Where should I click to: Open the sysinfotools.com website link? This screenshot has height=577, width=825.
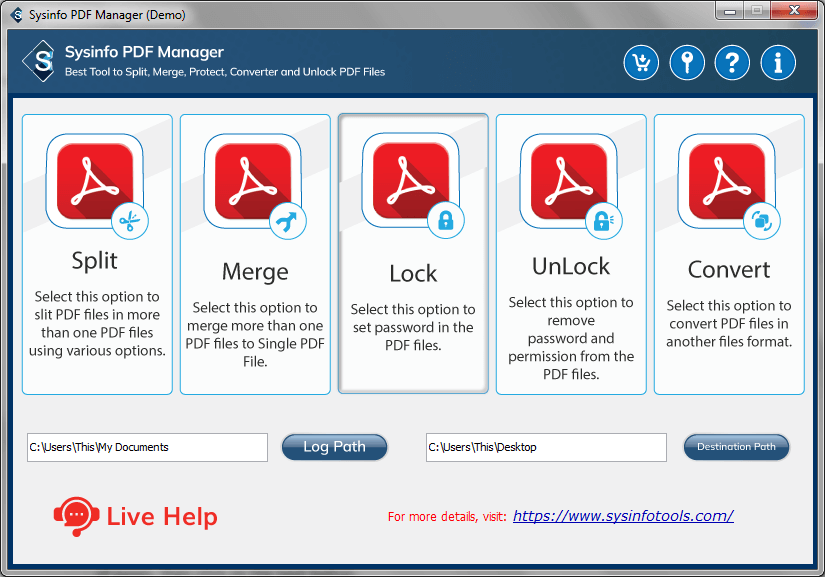click(623, 516)
